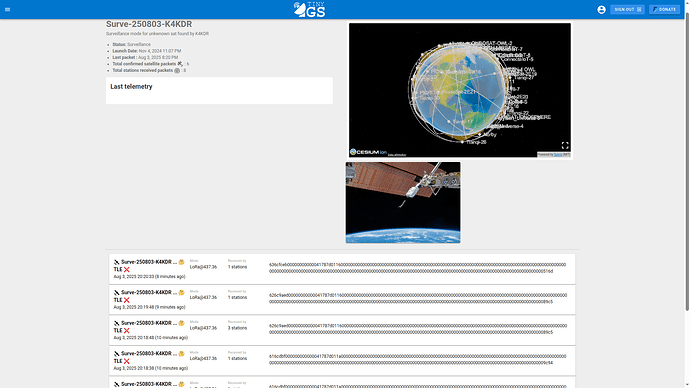Click the DONATE button
This screenshot has height=388, width=690.
664,9
